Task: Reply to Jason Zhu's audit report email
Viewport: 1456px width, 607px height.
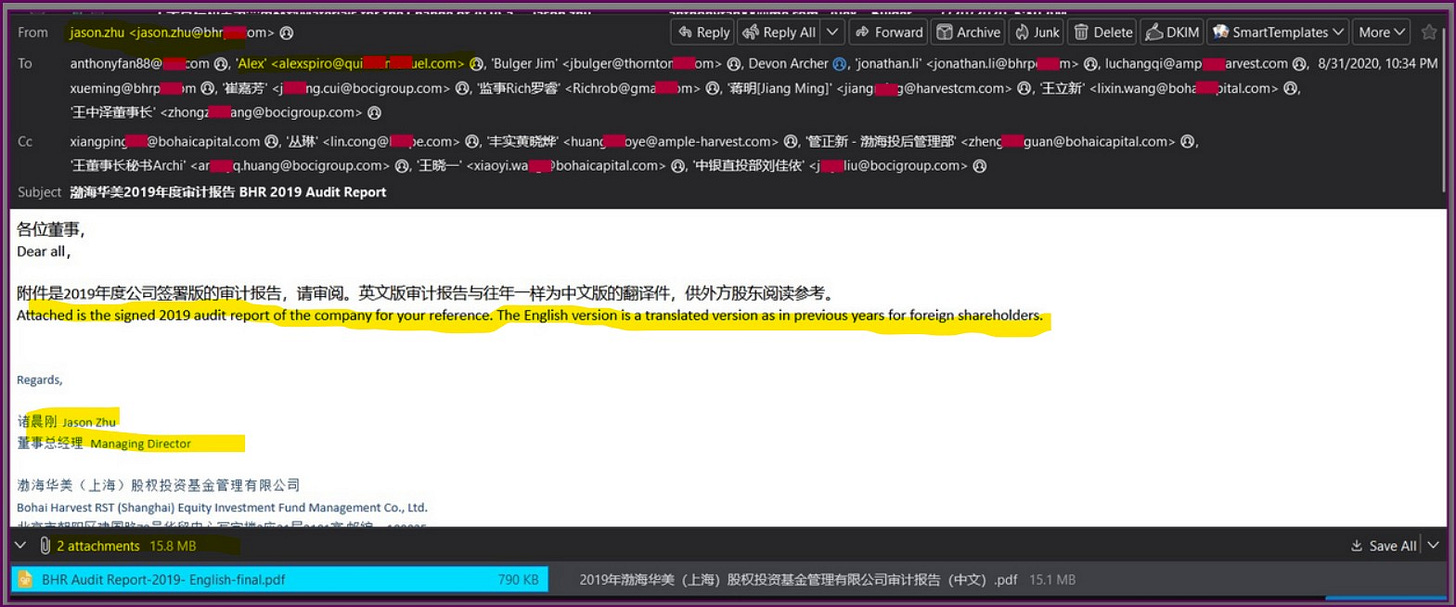Action: click(x=703, y=32)
